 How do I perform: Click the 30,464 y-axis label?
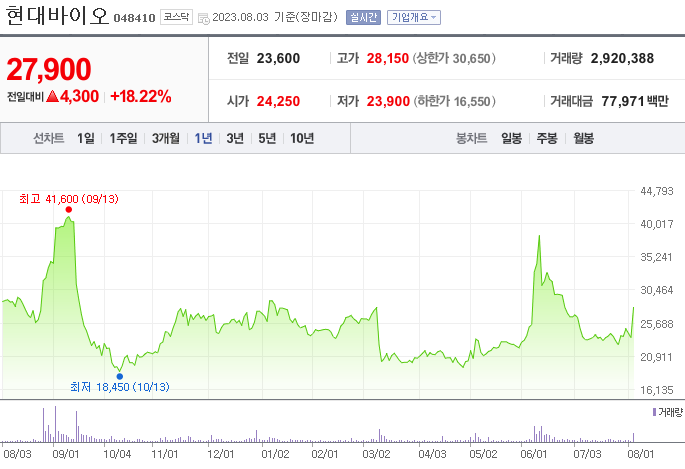[x=657, y=290]
